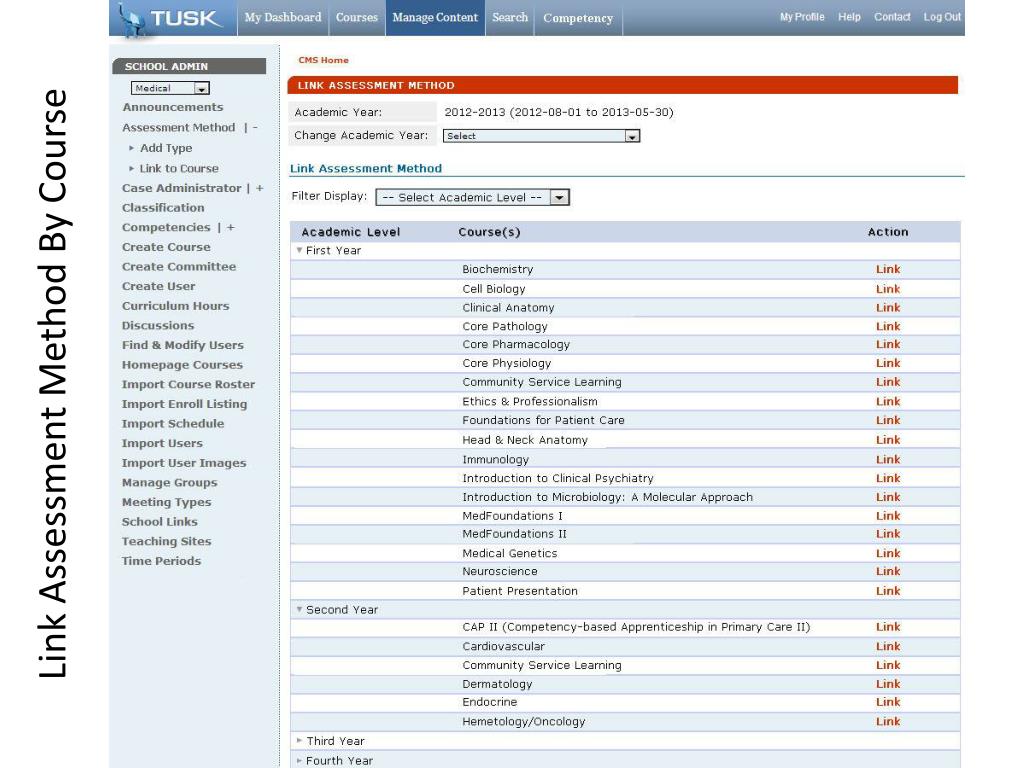The image size is (1024, 768).
Task: Click Link for Core Pharmacology
Action: [888, 344]
